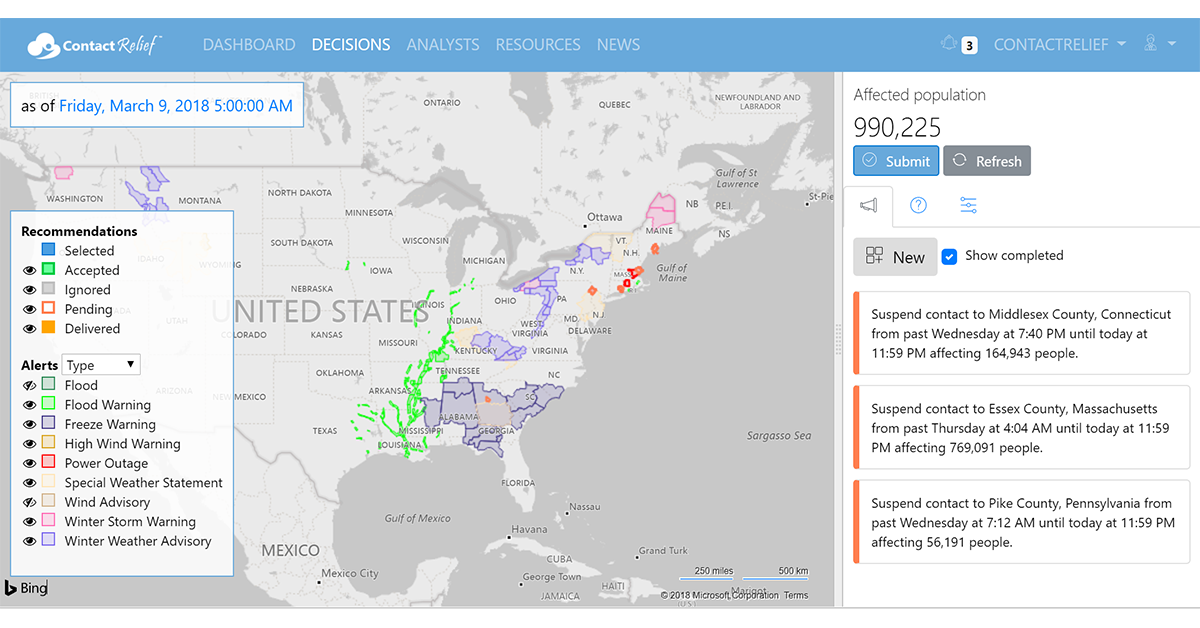The width and height of the screenshot is (1200, 628).
Task: Open the sliders filter settings tab
Action: click(968, 206)
